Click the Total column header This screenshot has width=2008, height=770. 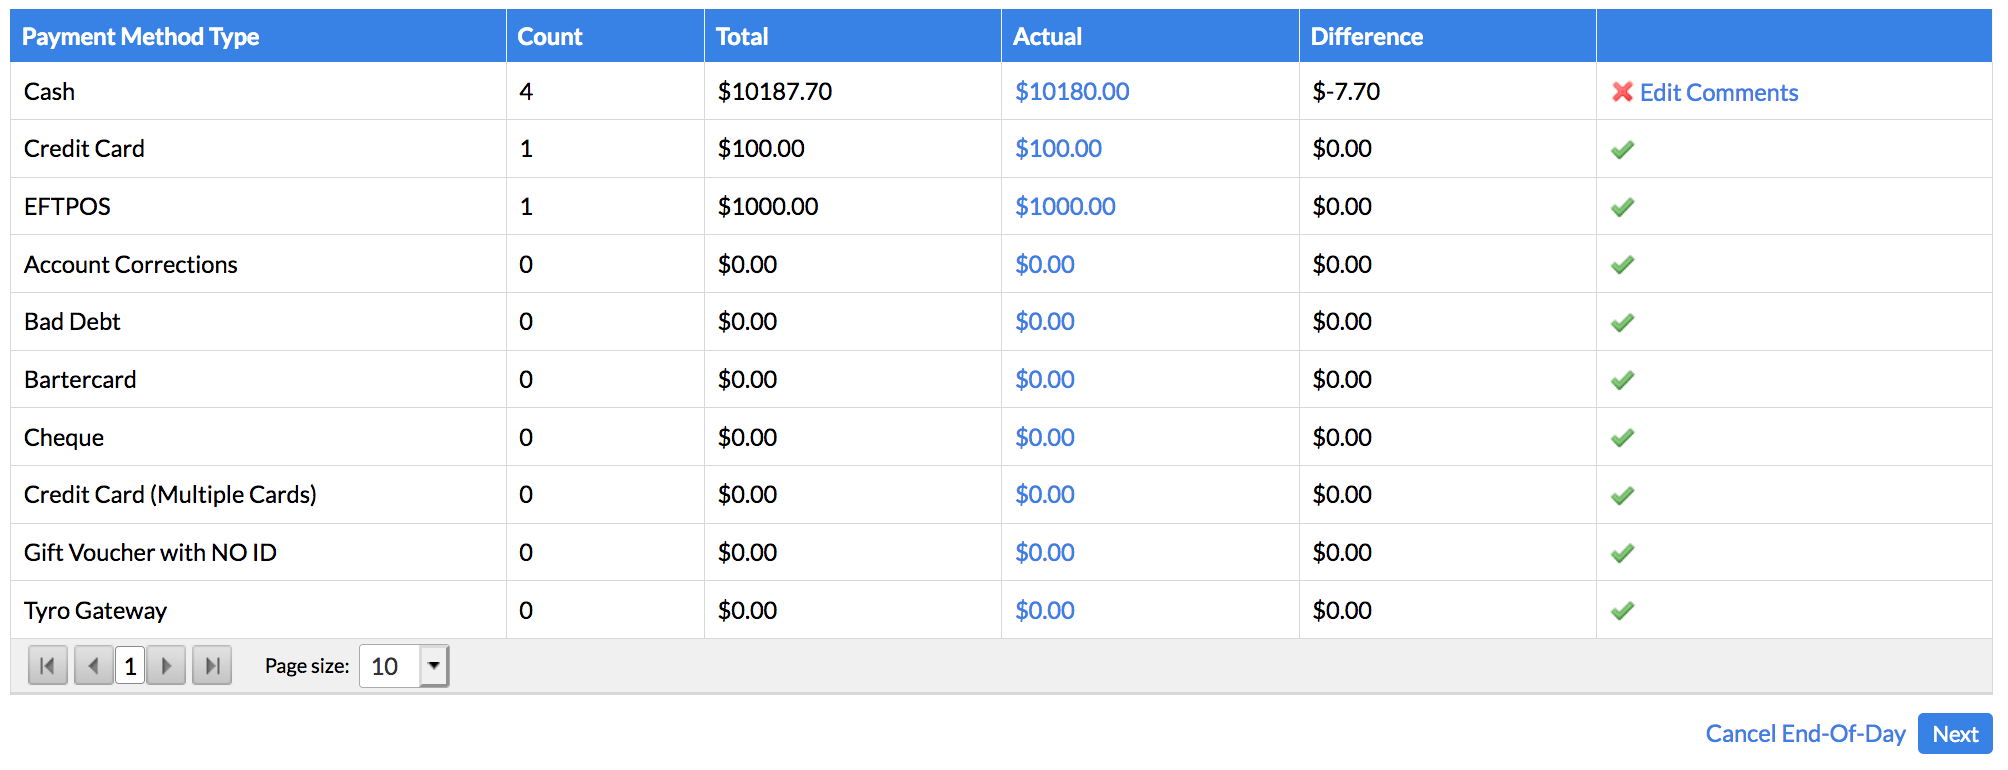[x=853, y=37]
